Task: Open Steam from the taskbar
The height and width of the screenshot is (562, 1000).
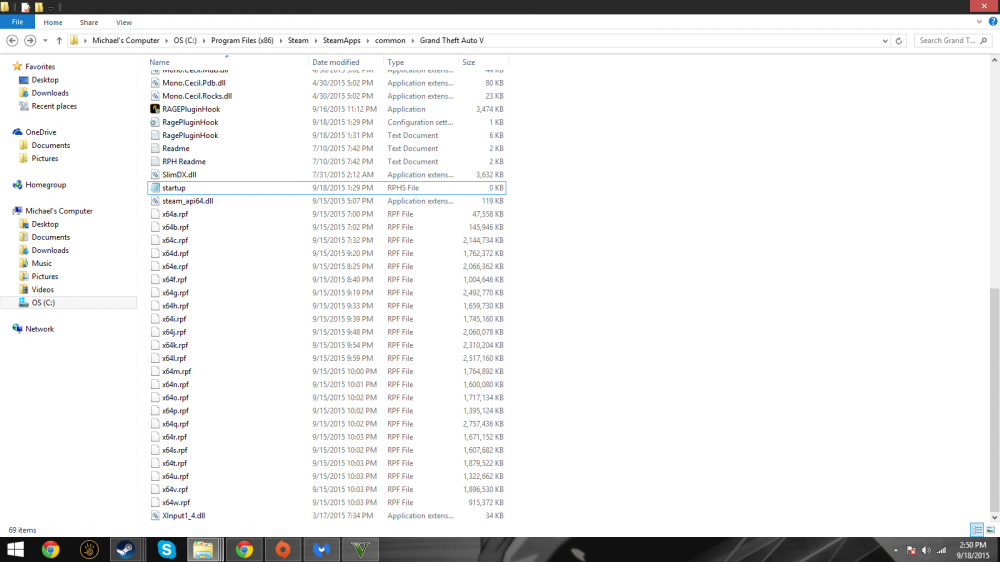Action: (x=125, y=549)
